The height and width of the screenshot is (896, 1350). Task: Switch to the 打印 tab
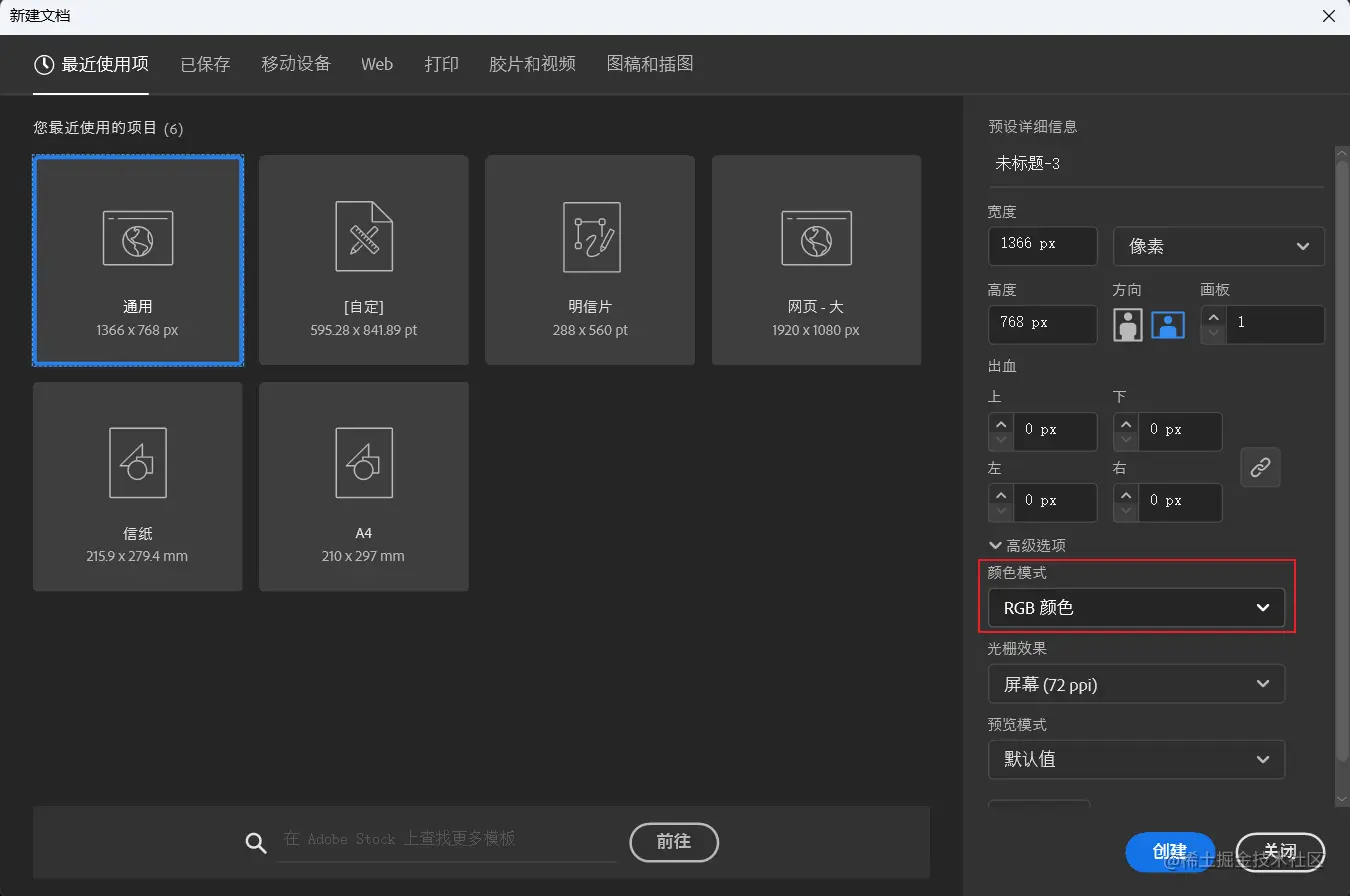point(441,64)
